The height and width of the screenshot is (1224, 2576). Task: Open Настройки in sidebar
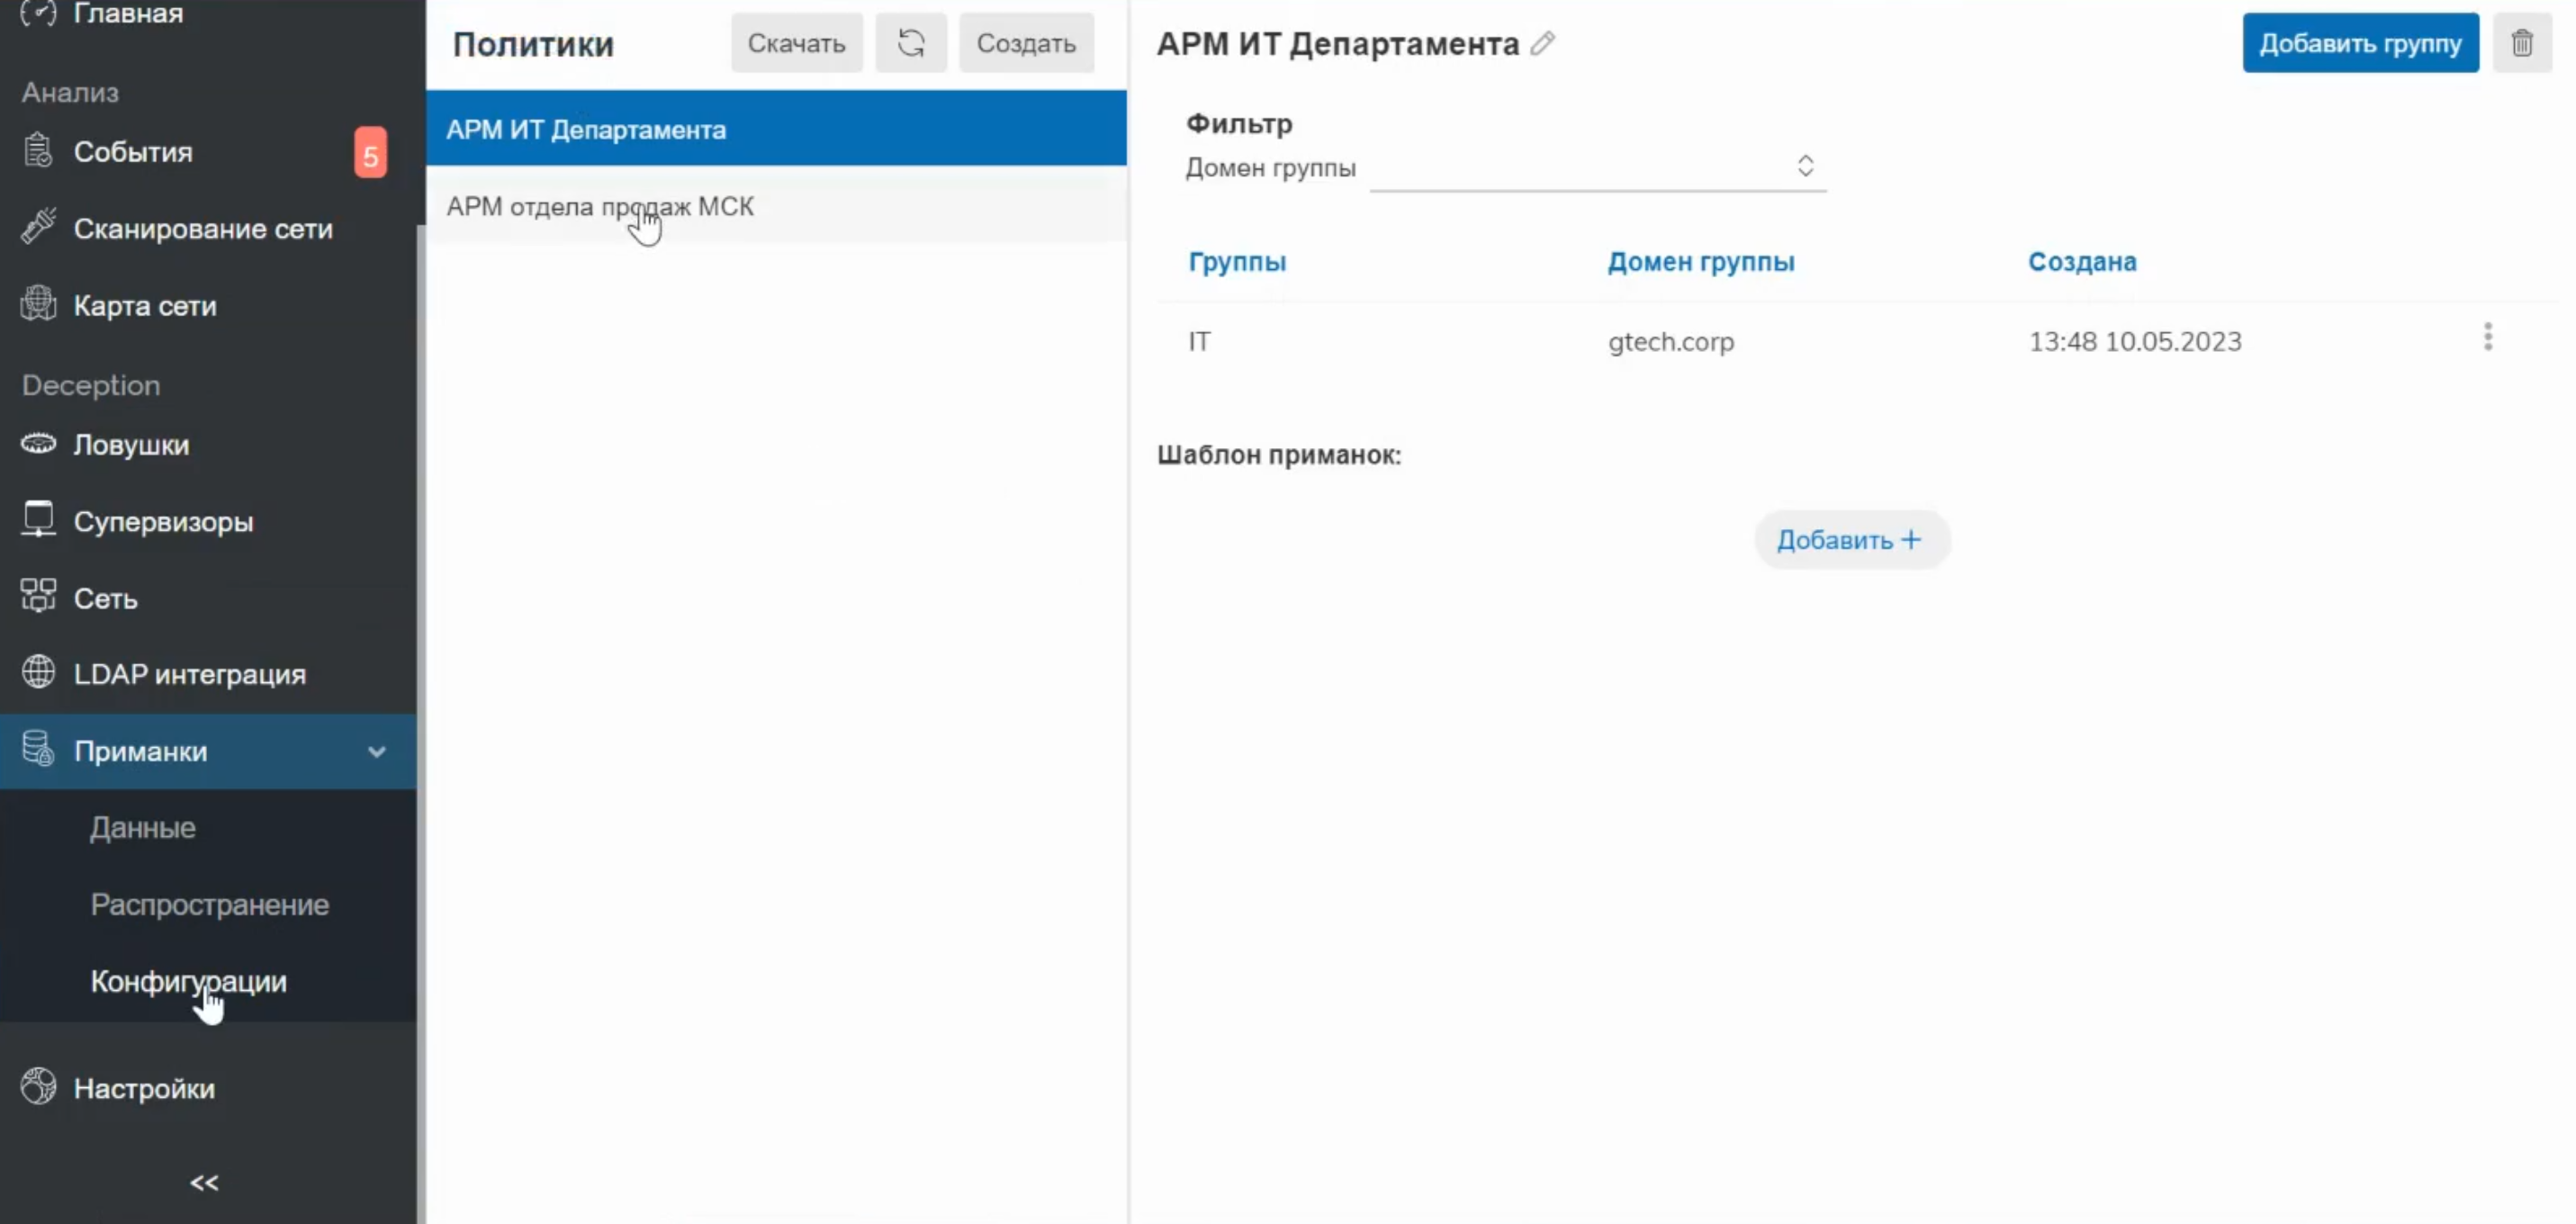pos(144,1088)
